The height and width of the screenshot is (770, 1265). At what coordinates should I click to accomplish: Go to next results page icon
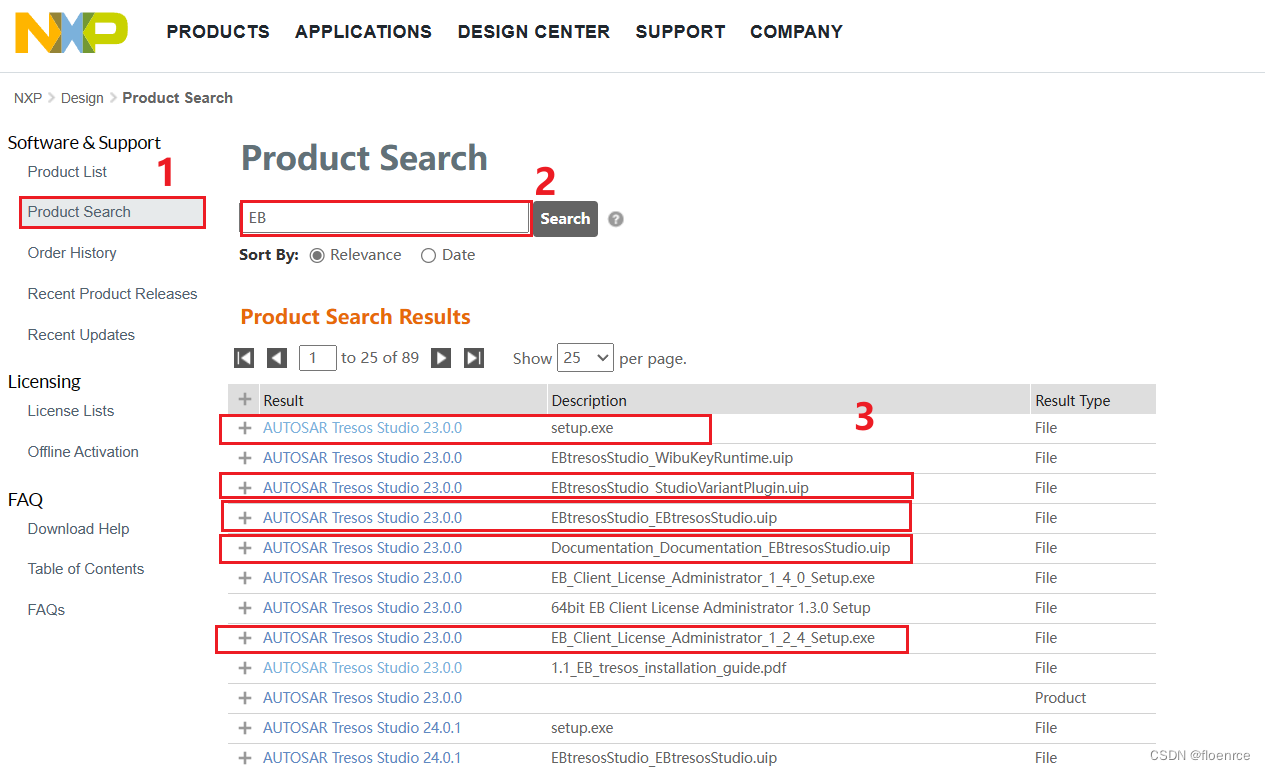coord(441,358)
